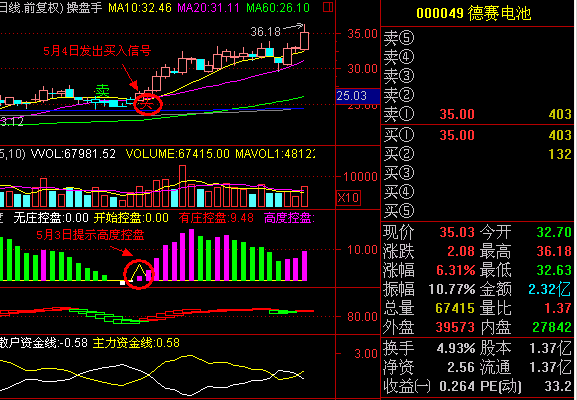The width and height of the screenshot is (577, 400).
Task: Click the 现价 35.03 current price value
Action: tap(457, 232)
